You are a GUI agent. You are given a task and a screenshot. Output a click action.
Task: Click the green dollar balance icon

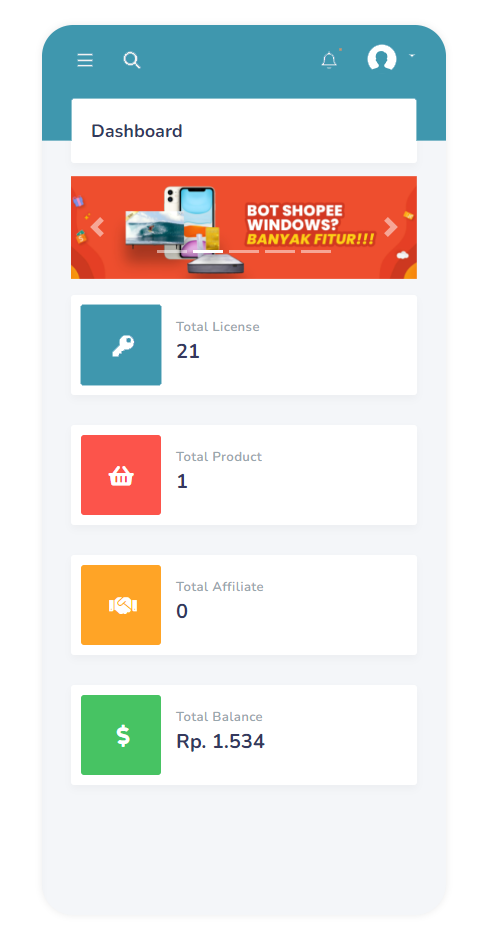(x=121, y=735)
